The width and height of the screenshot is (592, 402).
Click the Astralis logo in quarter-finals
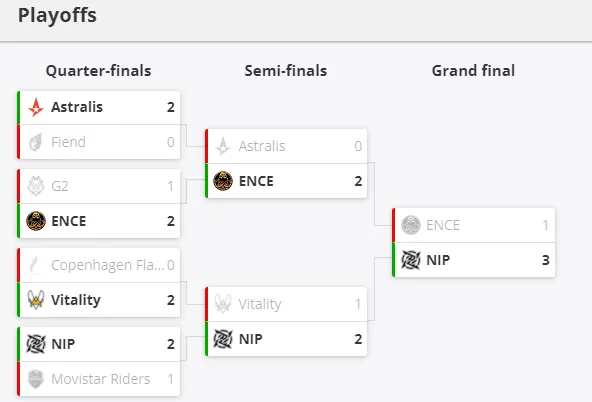36,107
